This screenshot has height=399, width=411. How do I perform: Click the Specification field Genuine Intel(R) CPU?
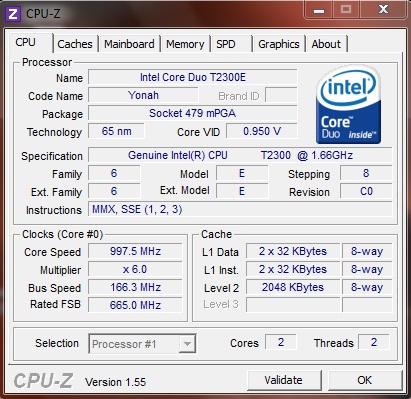240,155
